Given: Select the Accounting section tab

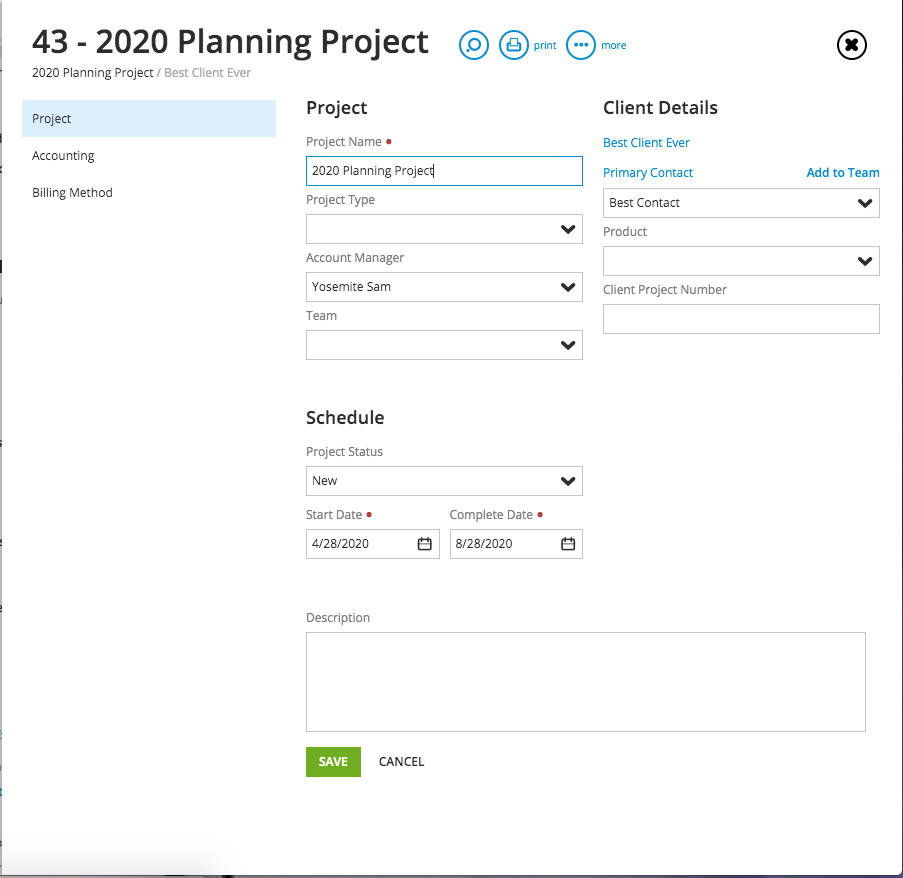Looking at the screenshot, I should tap(63, 156).
